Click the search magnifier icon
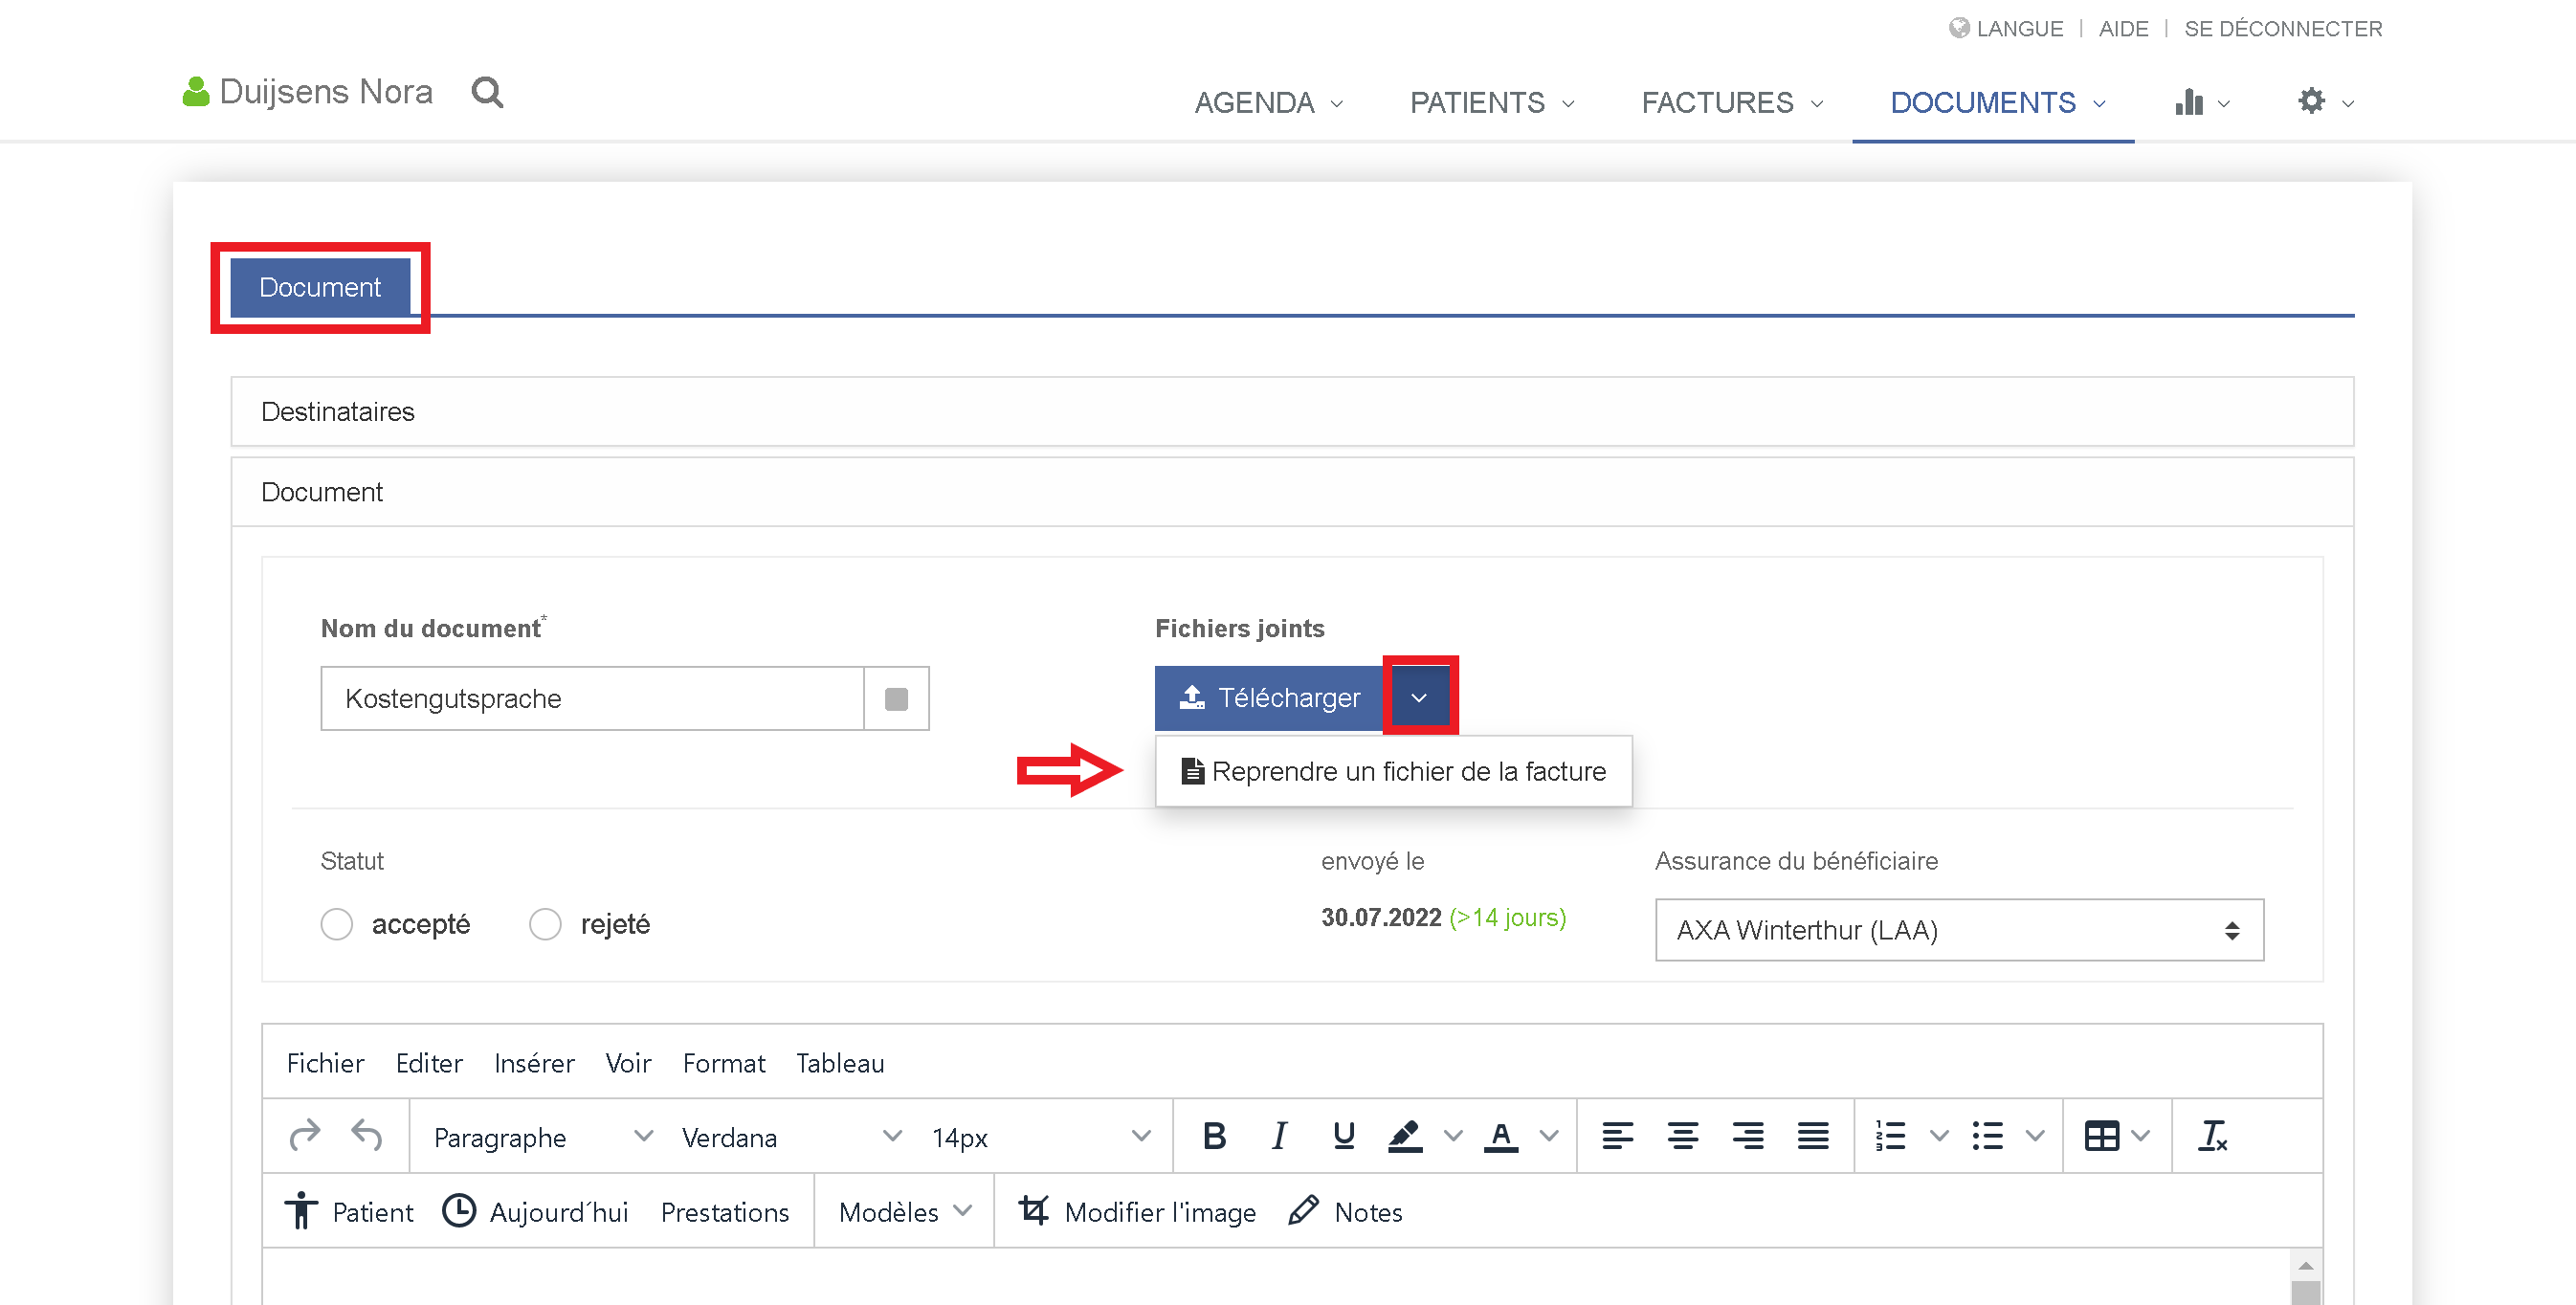This screenshot has height=1305, width=2576. [487, 92]
